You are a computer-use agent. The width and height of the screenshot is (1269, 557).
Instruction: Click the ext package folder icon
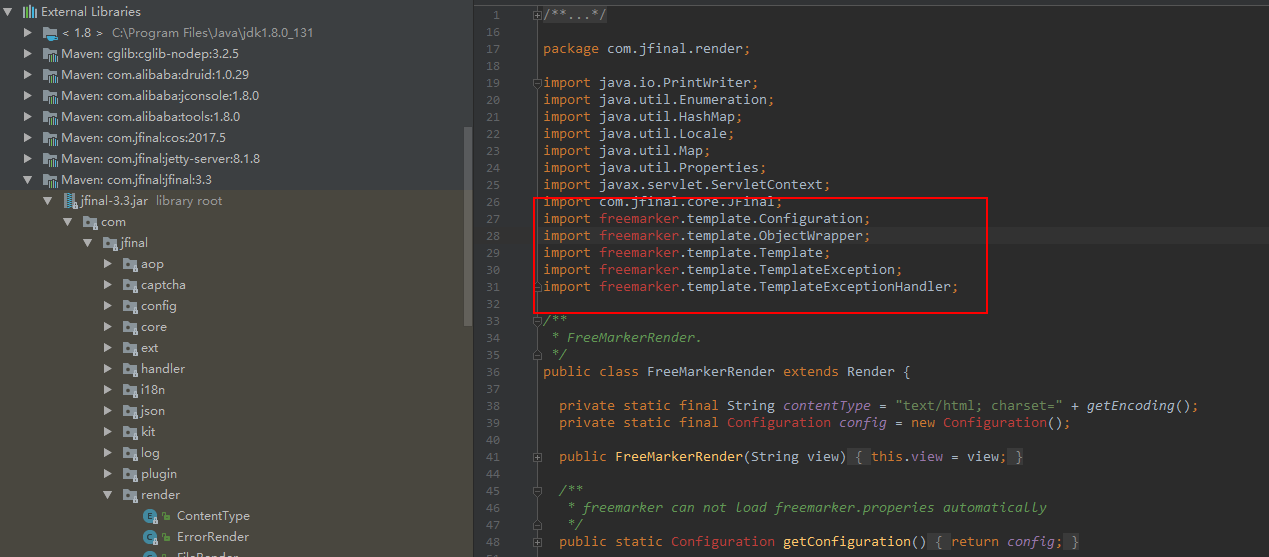tap(130, 348)
